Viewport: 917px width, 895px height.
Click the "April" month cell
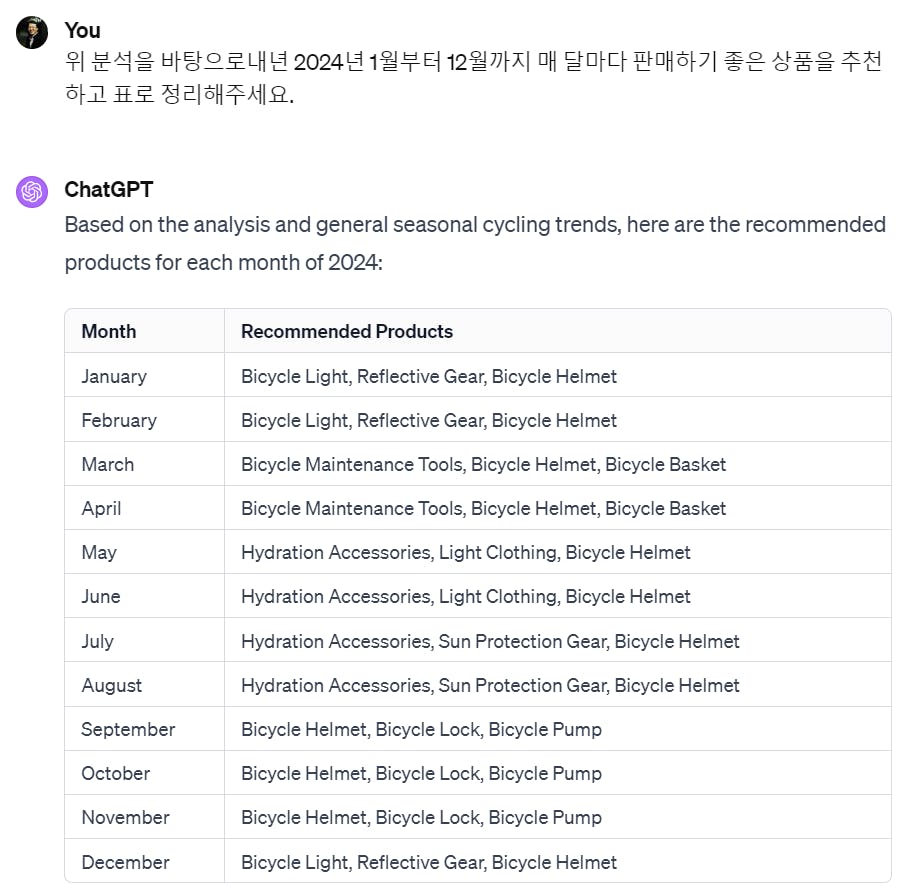102,509
